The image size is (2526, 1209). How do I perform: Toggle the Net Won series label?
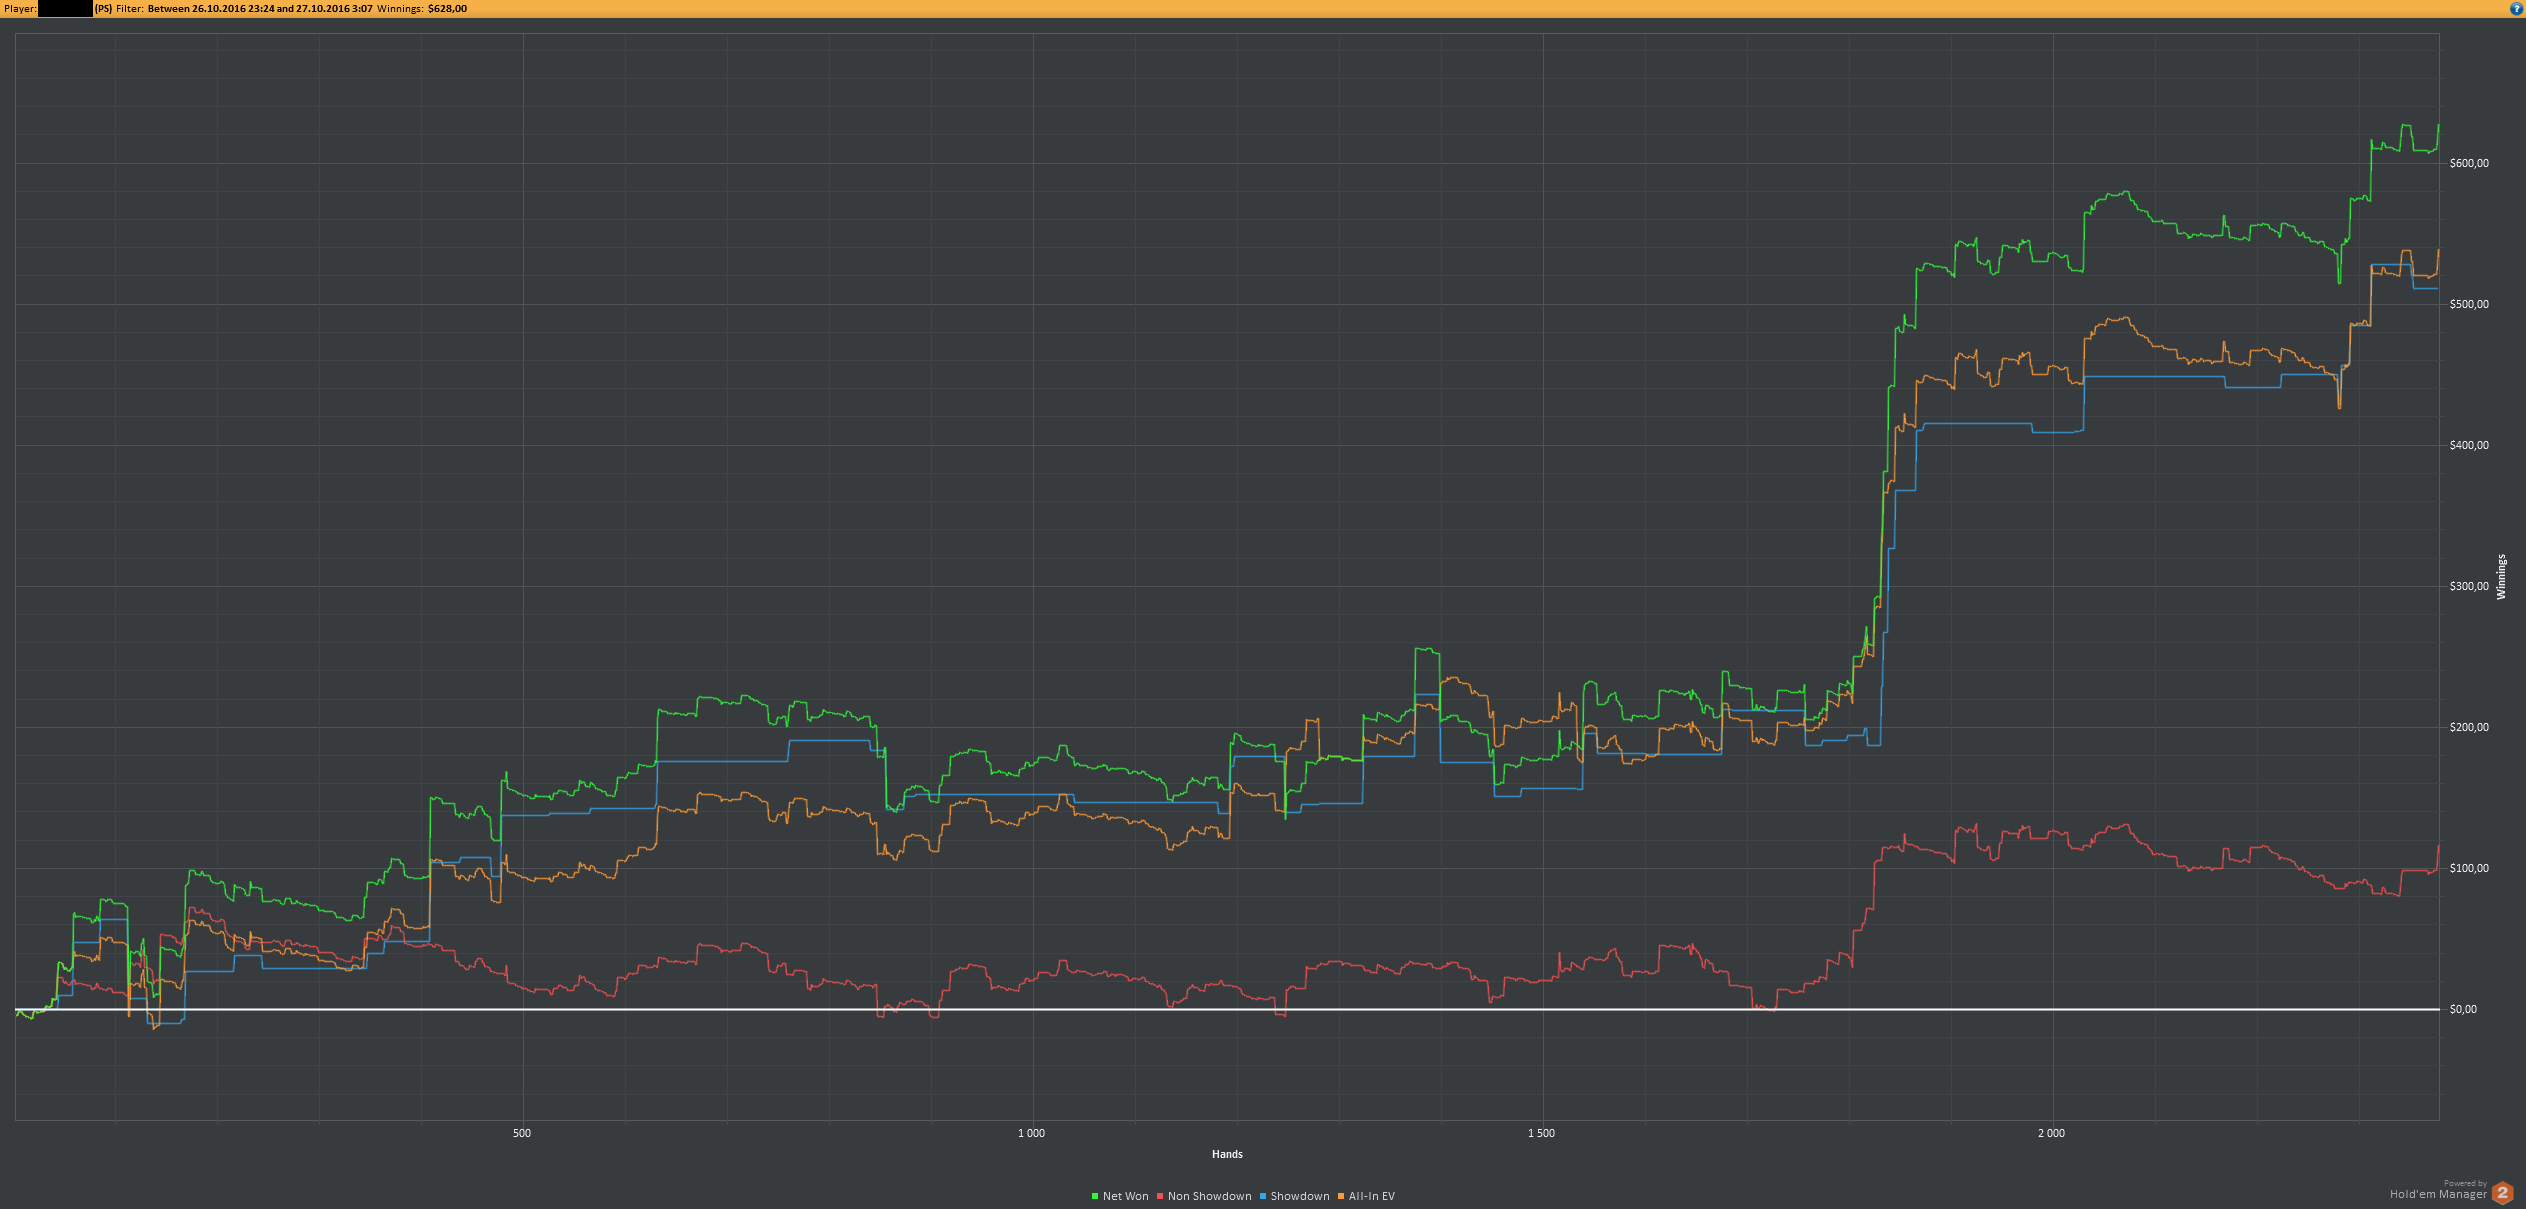point(1125,1196)
